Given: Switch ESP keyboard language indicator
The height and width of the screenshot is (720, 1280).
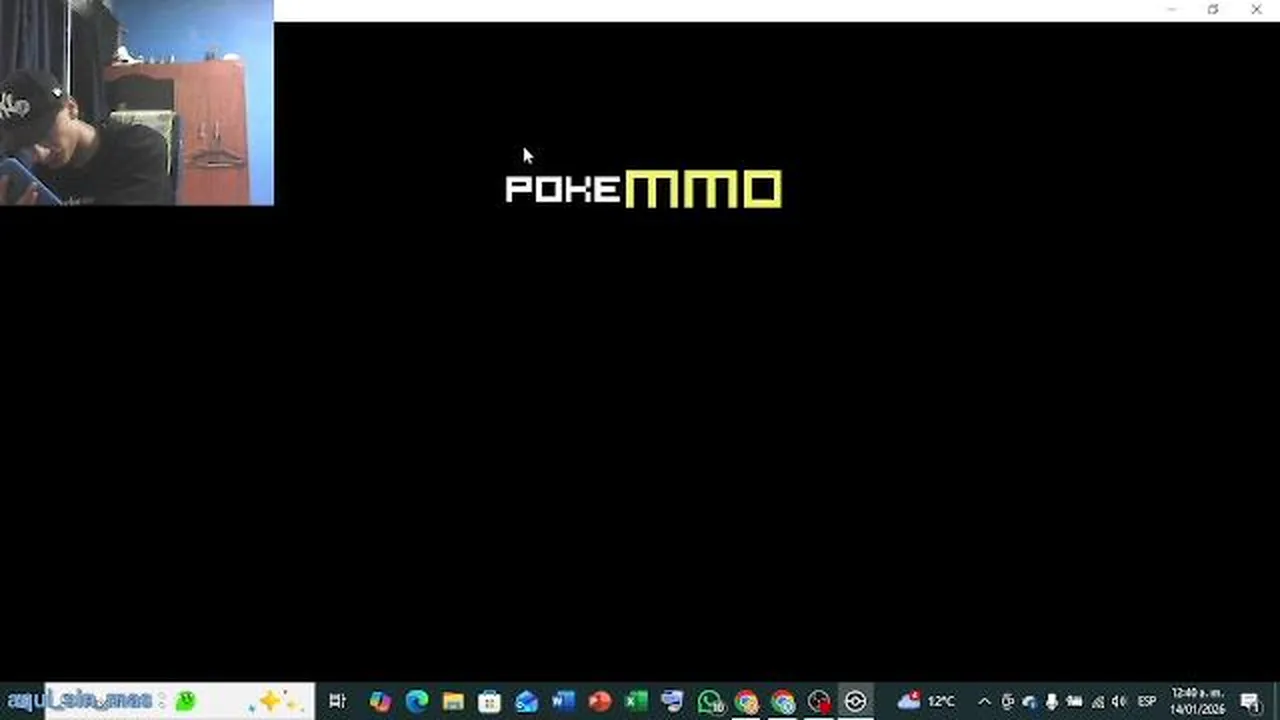Looking at the screenshot, I should (x=1147, y=701).
